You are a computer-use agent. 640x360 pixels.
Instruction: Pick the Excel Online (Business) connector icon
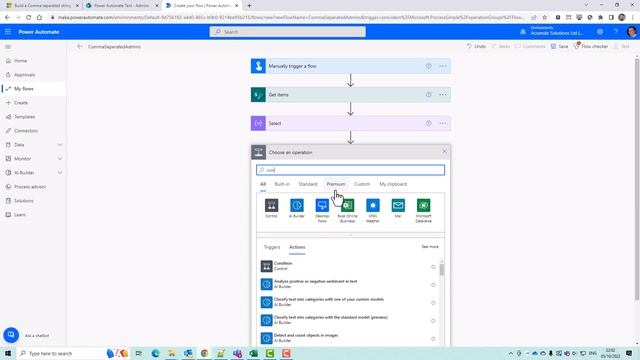347,205
